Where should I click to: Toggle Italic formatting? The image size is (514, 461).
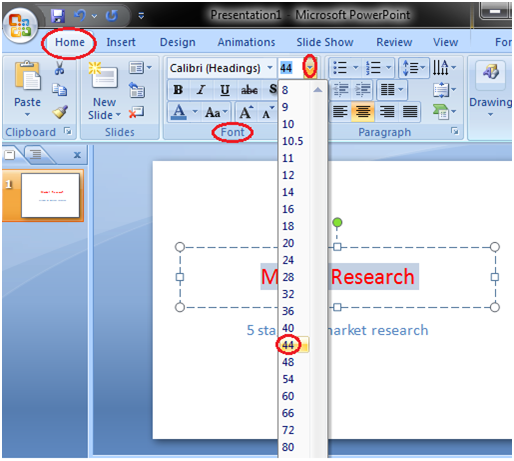pos(201,89)
